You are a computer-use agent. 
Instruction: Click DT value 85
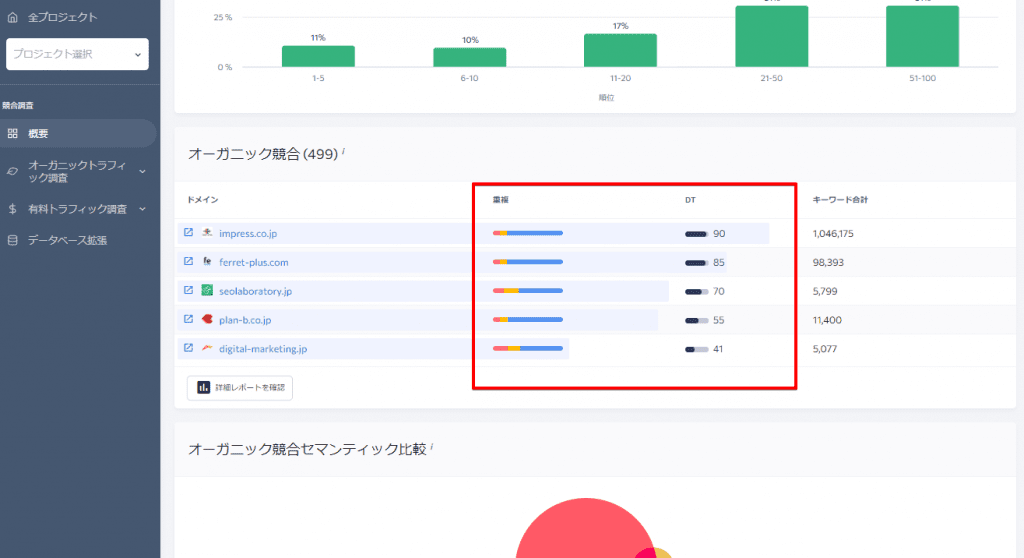coord(718,262)
